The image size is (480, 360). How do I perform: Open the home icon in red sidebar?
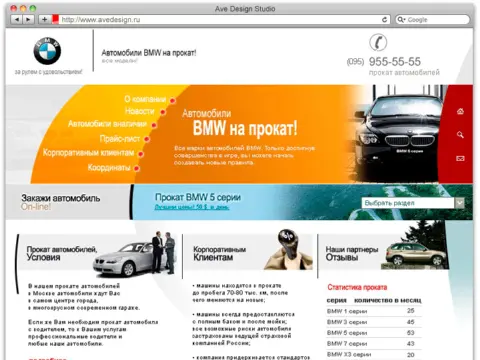pyautogui.click(x=460, y=111)
